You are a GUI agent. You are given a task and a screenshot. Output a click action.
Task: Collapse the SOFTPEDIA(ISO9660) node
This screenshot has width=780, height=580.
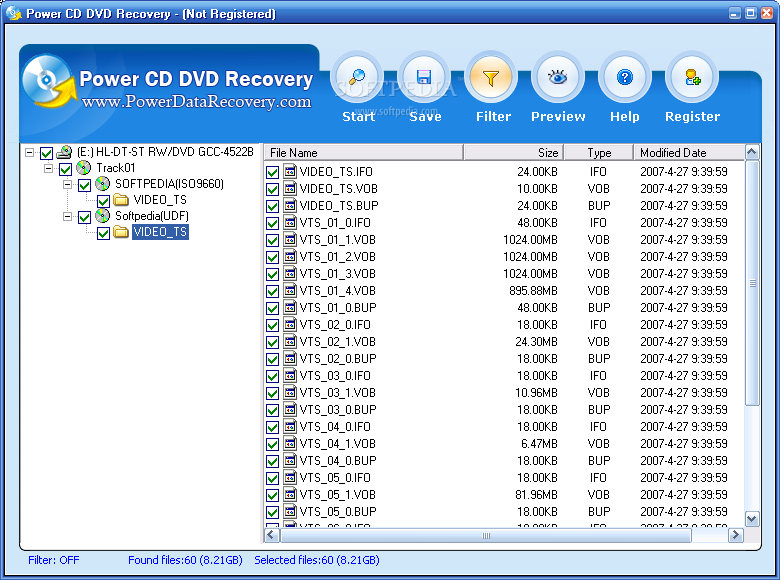67,184
